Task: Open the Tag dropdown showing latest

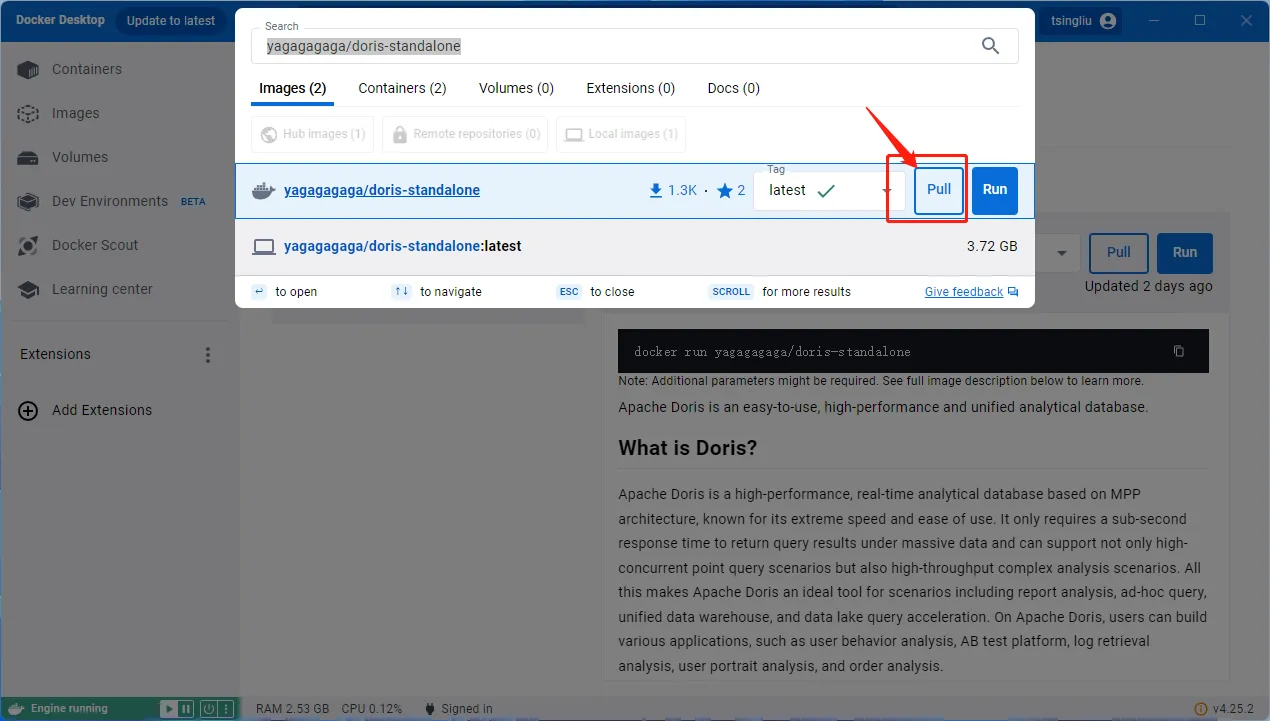Action: coord(829,190)
